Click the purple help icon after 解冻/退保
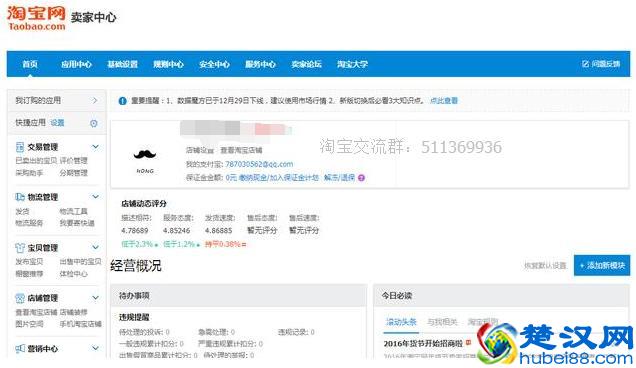 361,178
